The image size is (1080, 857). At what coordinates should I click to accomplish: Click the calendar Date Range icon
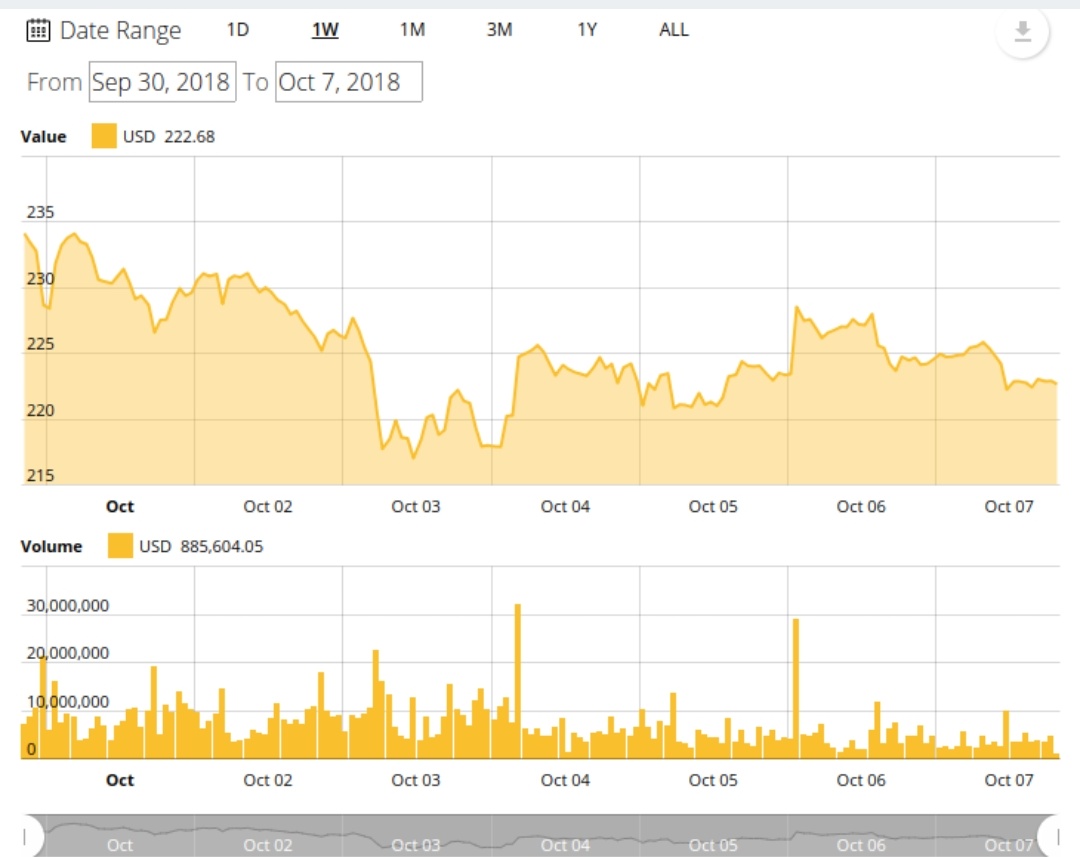pyautogui.click(x=38, y=30)
